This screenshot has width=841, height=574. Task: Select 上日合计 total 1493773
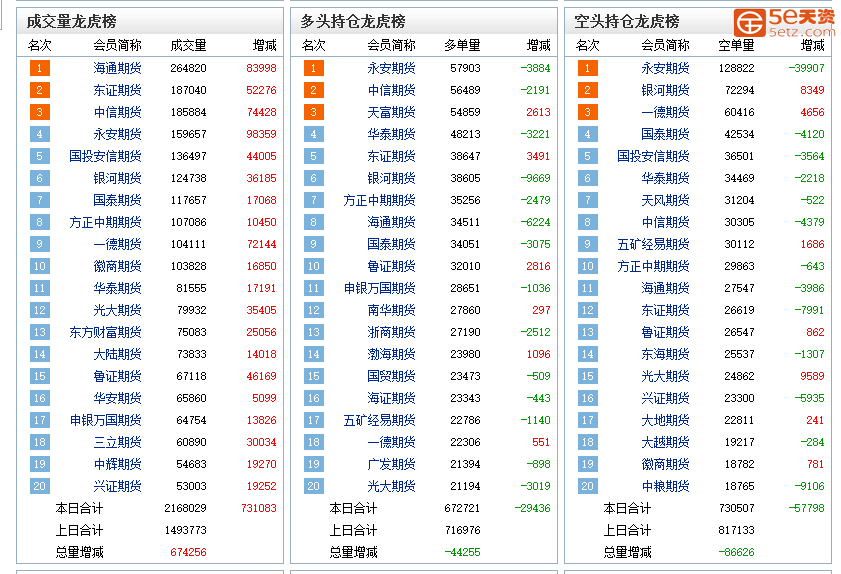186,530
